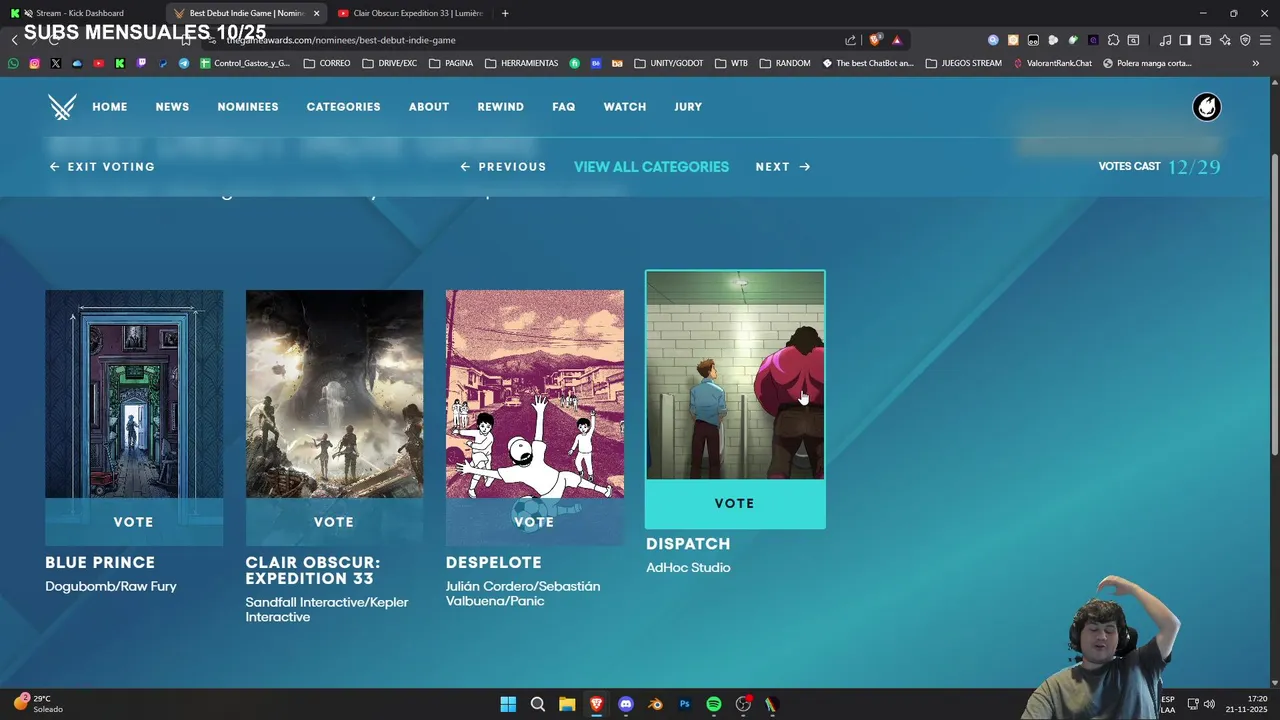Click the weather widget showing 29°C Soleado
The image size is (1280, 720).
tap(38, 704)
